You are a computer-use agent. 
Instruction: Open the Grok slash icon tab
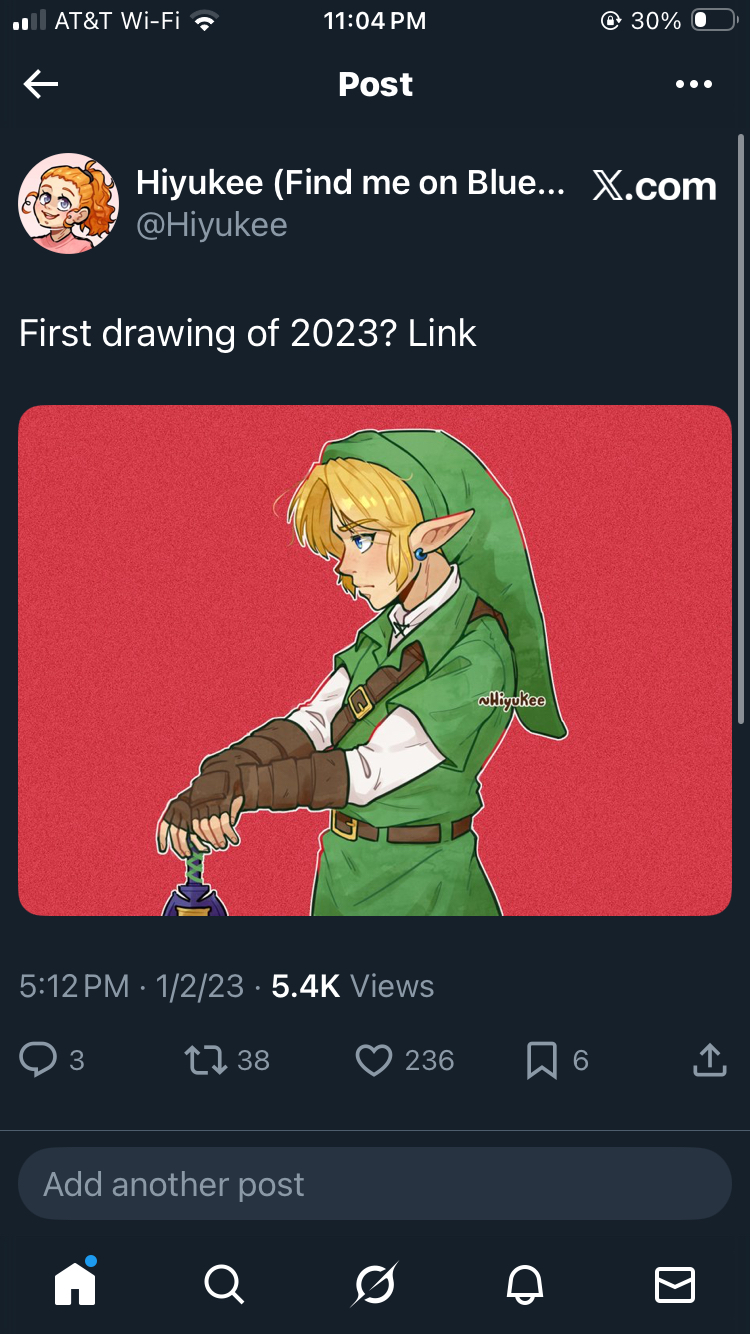click(x=375, y=1283)
